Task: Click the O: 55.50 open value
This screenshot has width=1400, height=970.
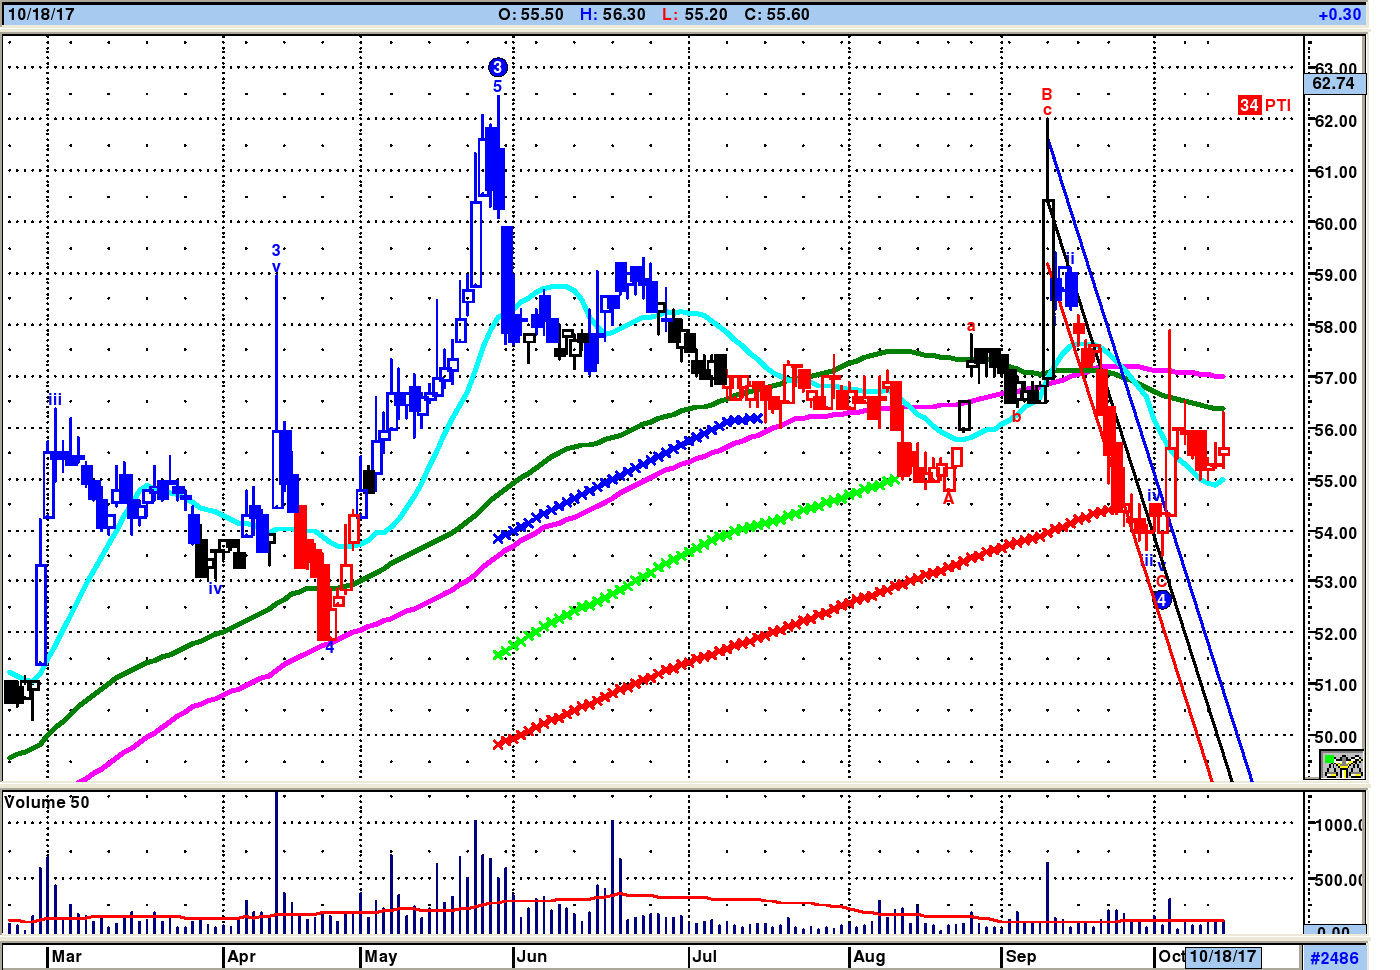Action: (x=531, y=15)
